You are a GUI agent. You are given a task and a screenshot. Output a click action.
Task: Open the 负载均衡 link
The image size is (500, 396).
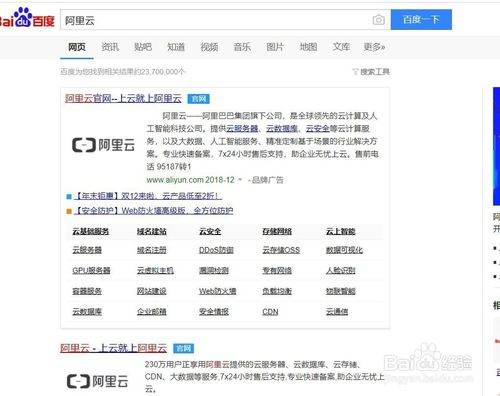coord(277,291)
